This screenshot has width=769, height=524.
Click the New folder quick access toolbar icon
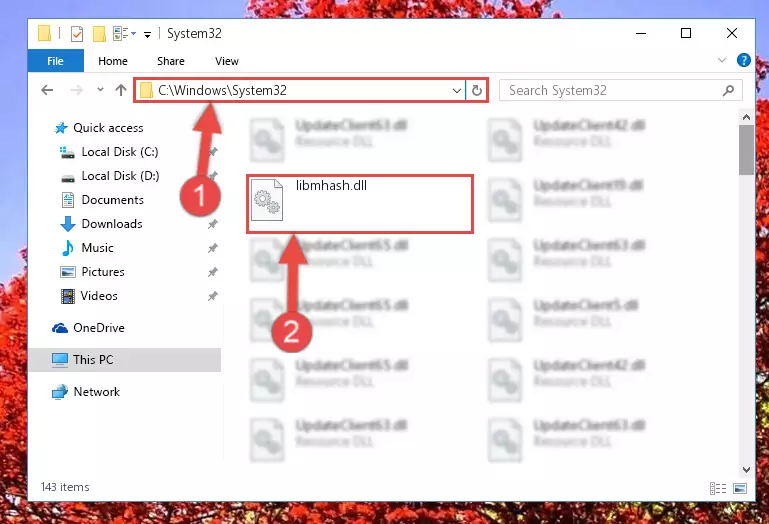click(x=99, y=34)
